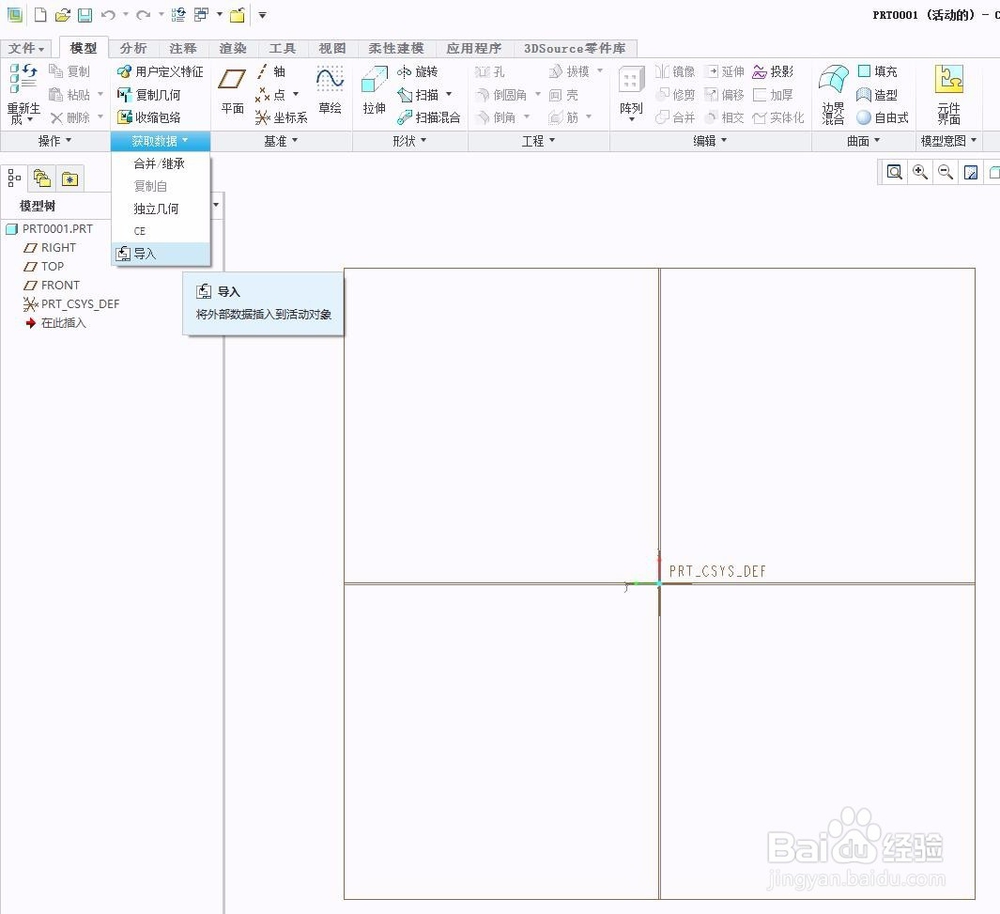Click the Refit zoom icon
Viewport: 1000px width, 914px height.
pyautogui.click(x=894, y=172)
